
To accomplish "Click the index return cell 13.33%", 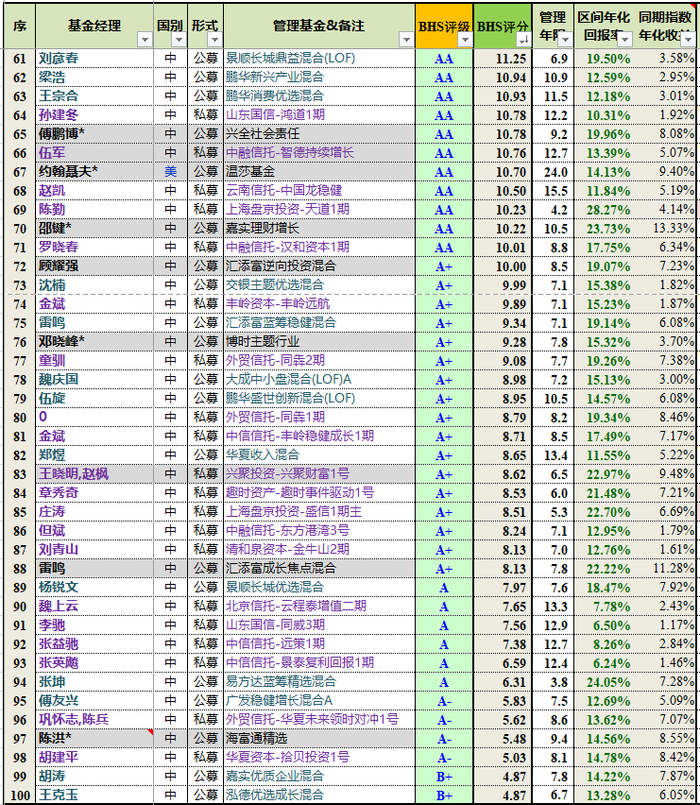I will [x=666, y=228].
